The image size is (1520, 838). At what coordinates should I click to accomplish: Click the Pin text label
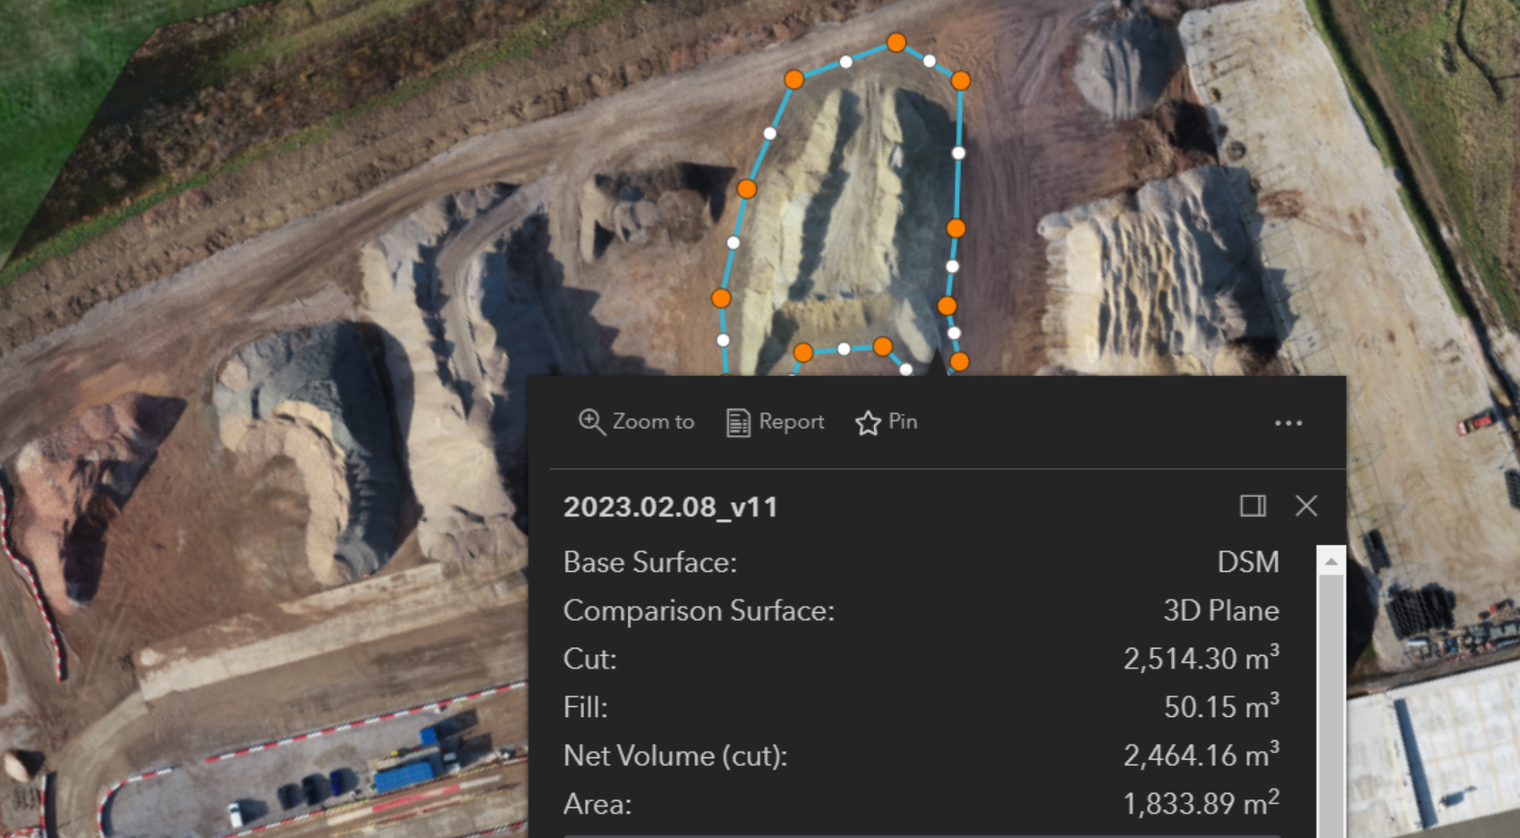tap(903, 422)
